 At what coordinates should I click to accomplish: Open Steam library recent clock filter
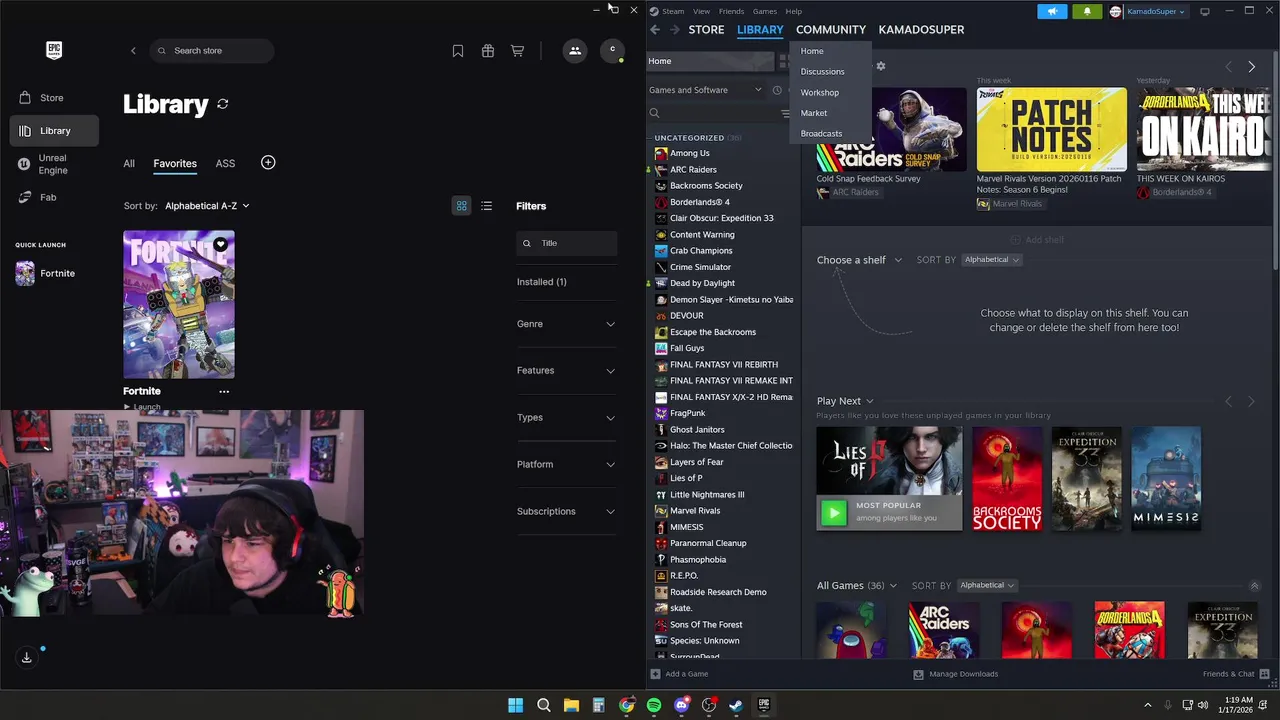coord(777,90)
